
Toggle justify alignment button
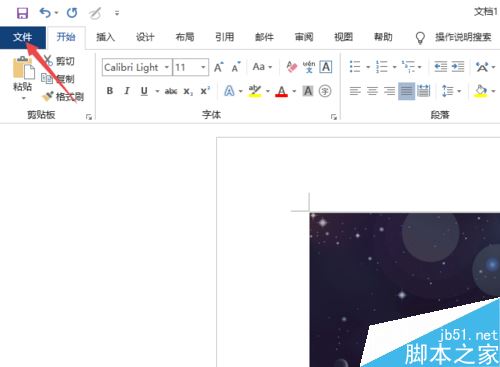pos(406,91)
